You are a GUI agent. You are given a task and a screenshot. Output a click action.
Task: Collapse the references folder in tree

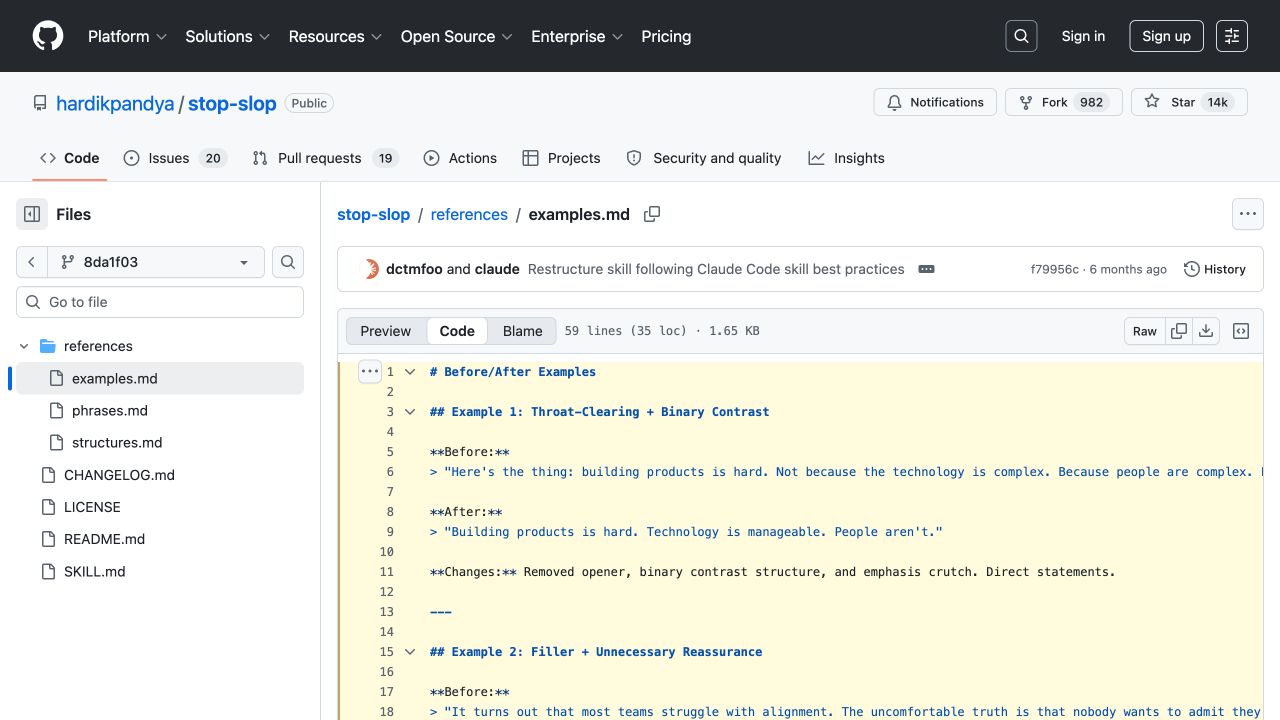click(x=24, y=346)
